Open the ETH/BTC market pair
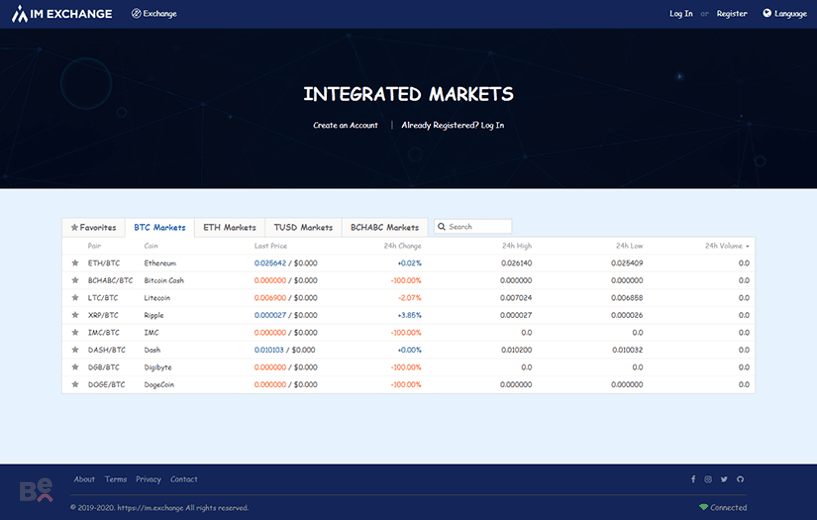Viewport: 817px width, 520px height. pos(104,263)
